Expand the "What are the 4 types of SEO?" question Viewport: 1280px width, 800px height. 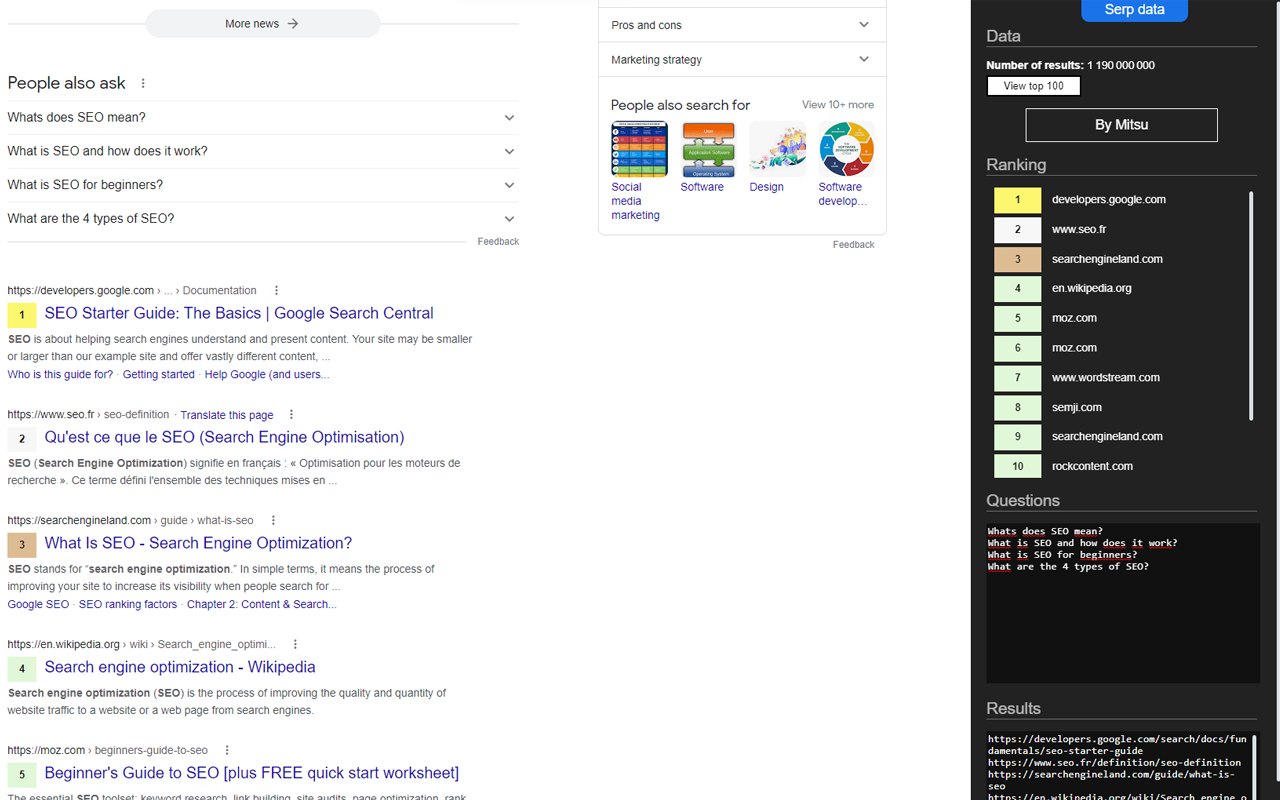pyautogui.click(x=262, y=218)
